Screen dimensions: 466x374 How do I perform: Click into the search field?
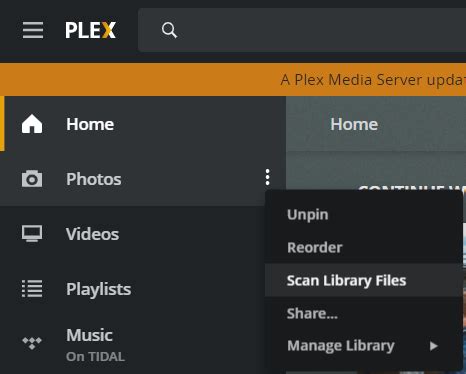[x=302, y=30]
